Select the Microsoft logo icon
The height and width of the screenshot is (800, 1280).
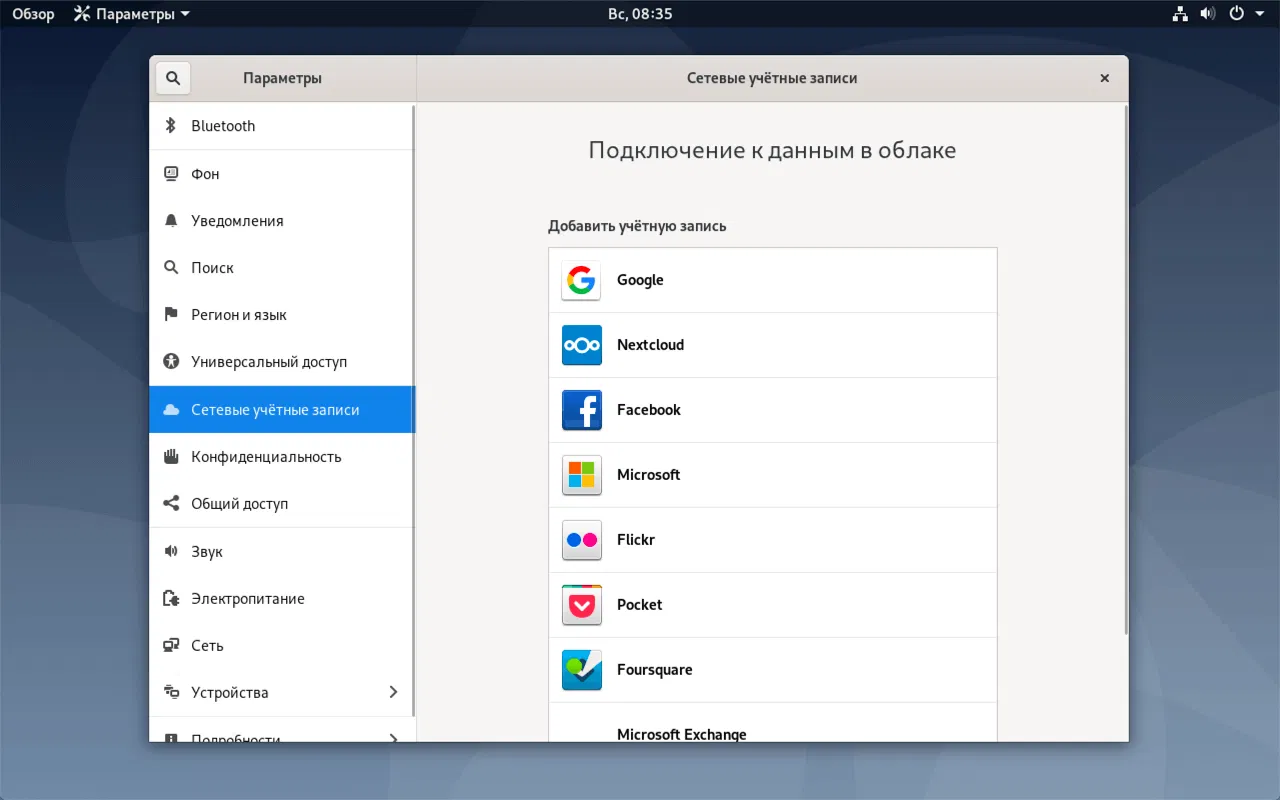[581, 475]
